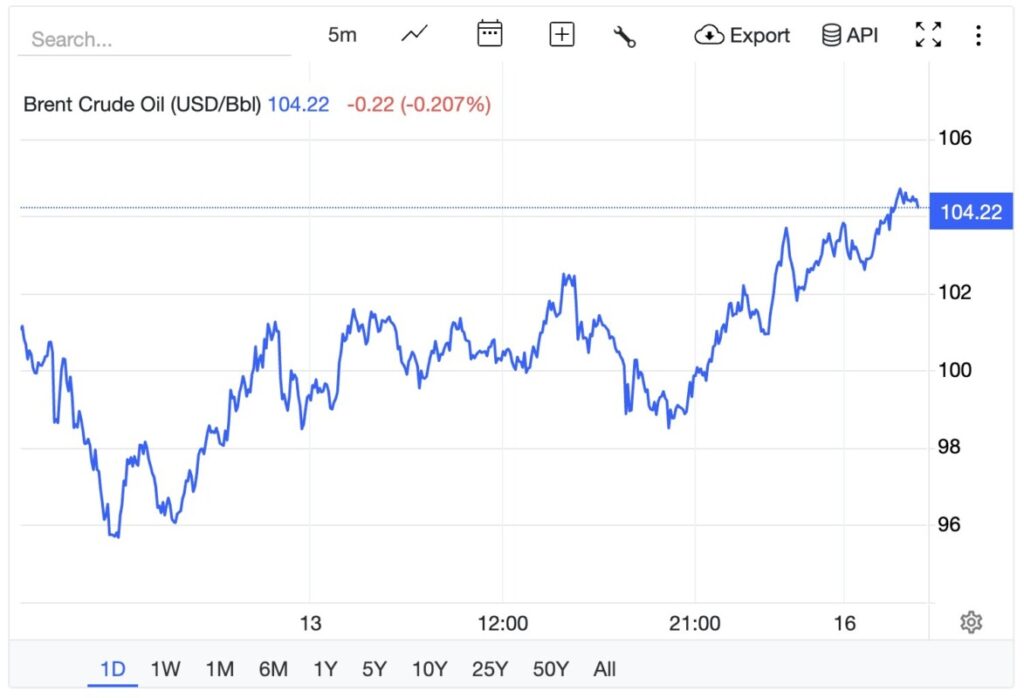Image resolution: width=1024 pixels, height=698 pixels.
Task: Click the chart type line icon
Action: pos(414,35)
